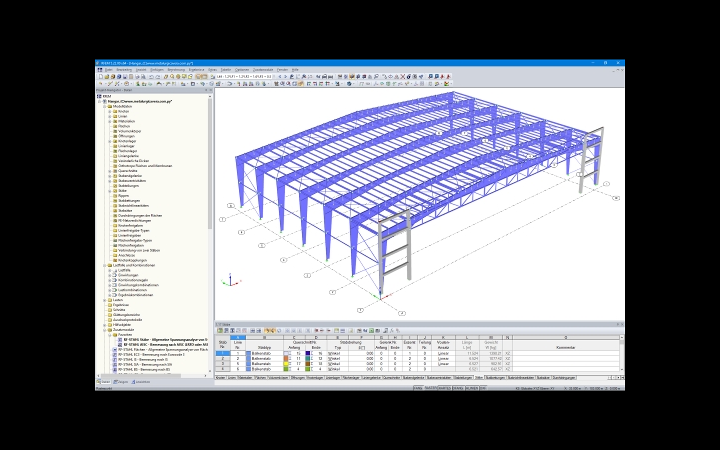Toggle OFANG in the status bar

point(459,388)
